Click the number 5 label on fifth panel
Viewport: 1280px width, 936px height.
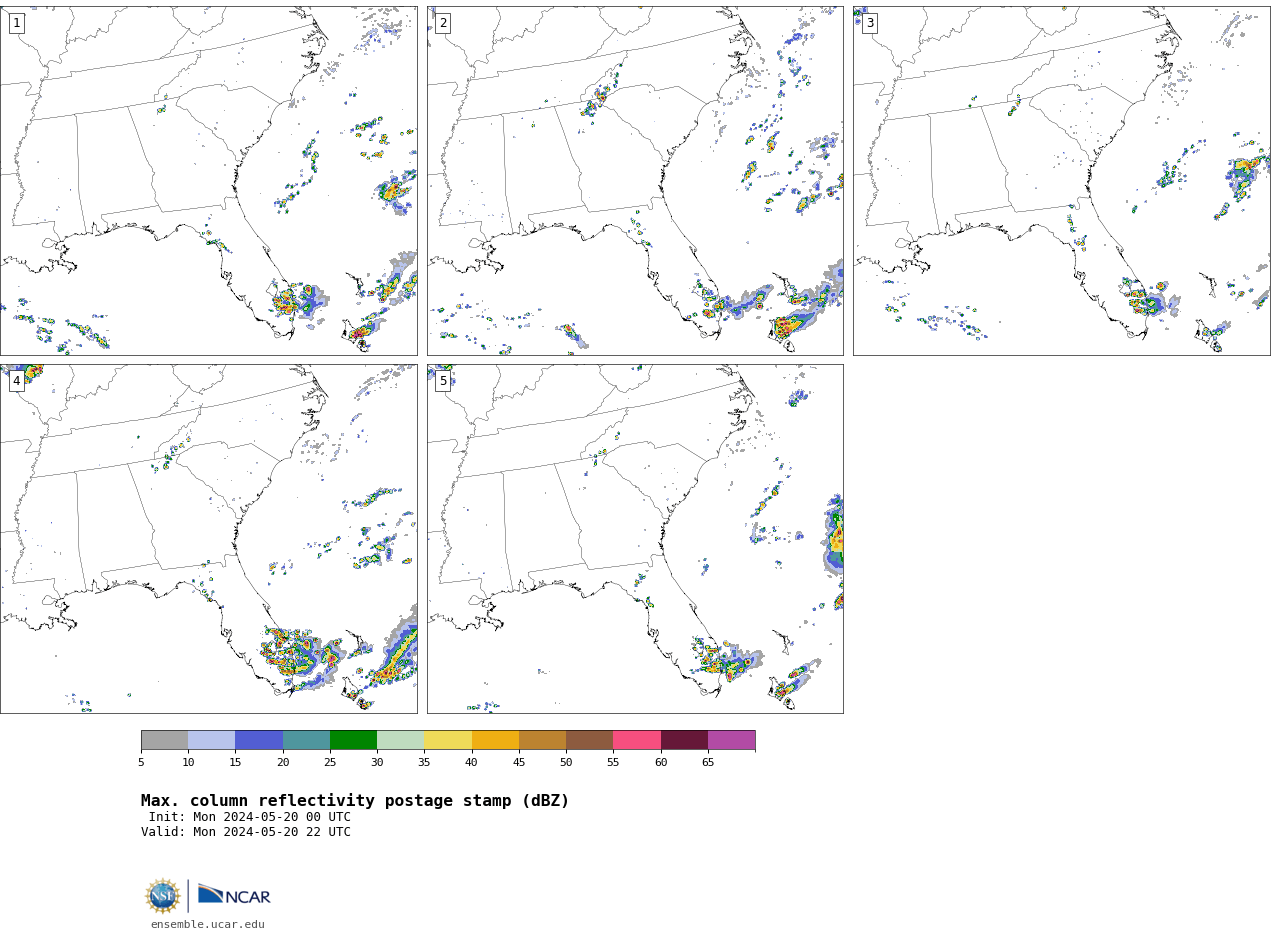pyautogui.click(x=443, y=381)
